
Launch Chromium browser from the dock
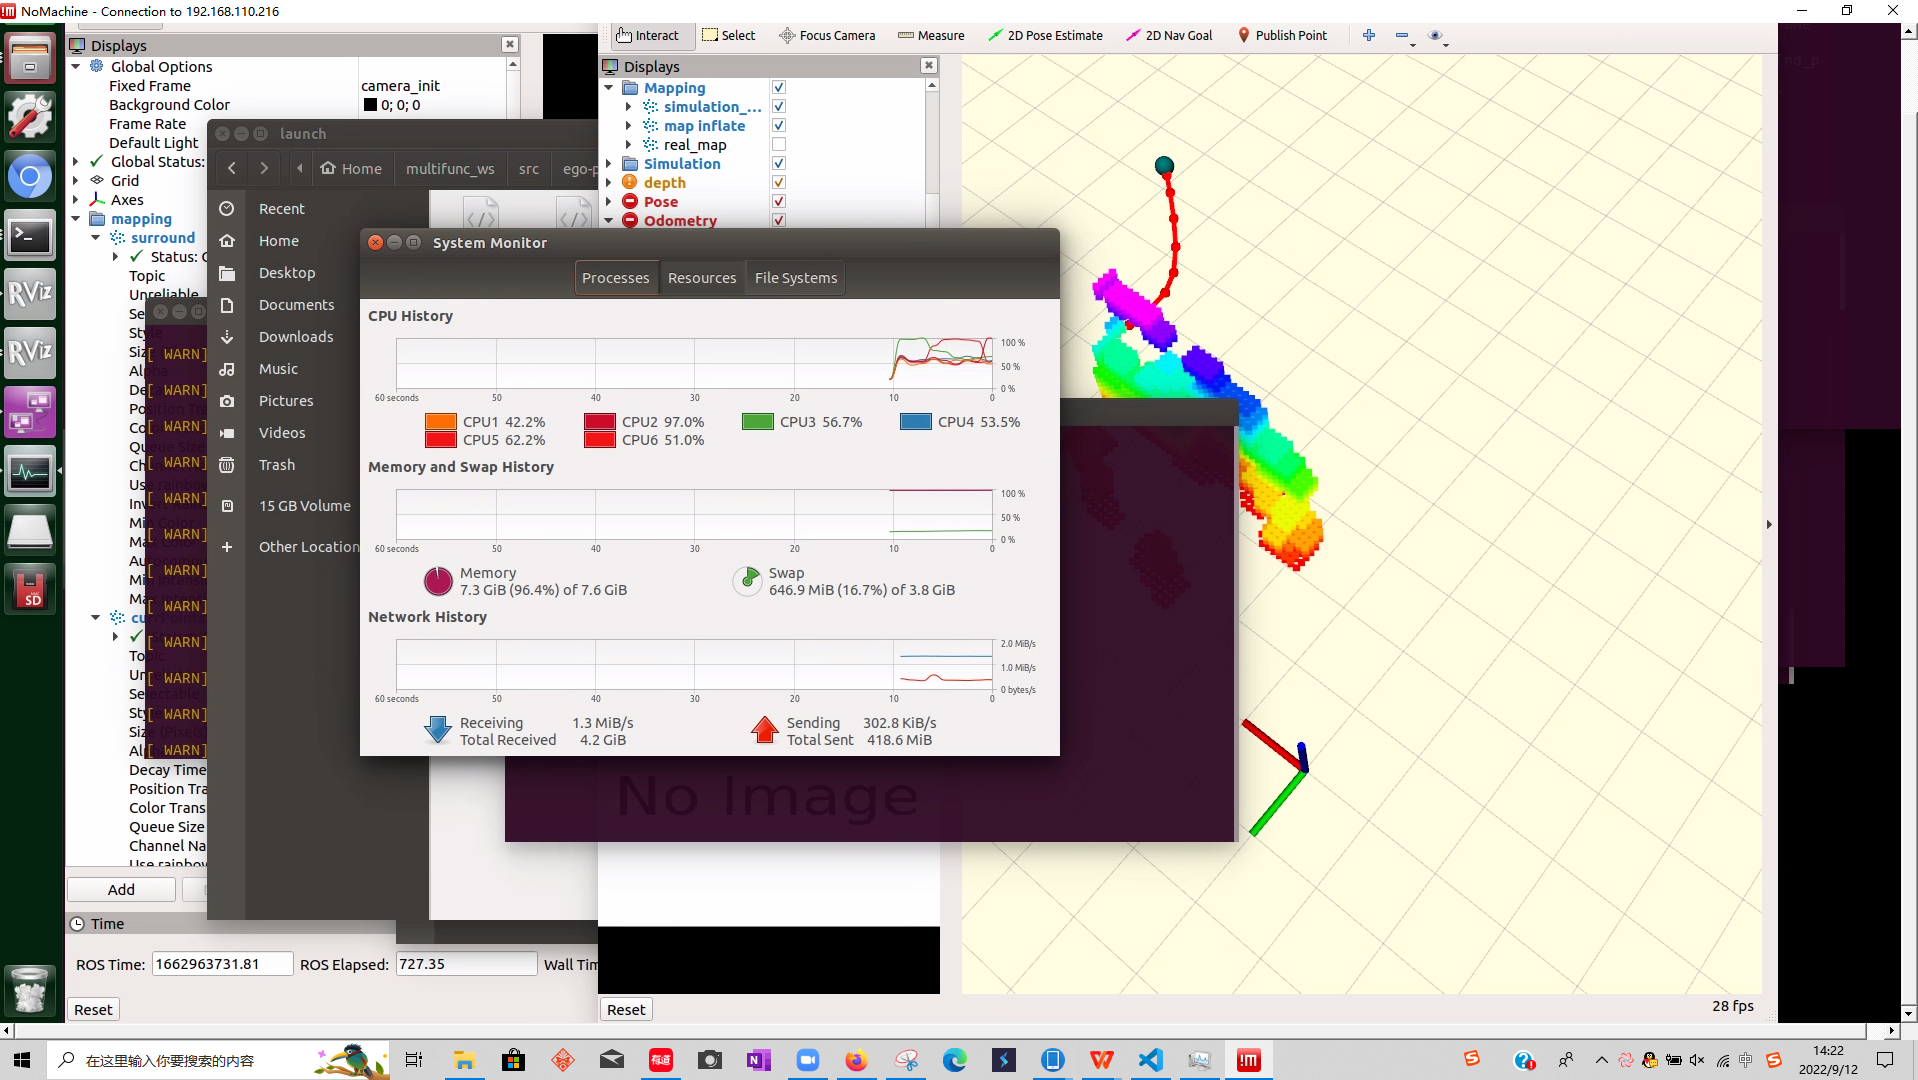click(x=30, y=177)
